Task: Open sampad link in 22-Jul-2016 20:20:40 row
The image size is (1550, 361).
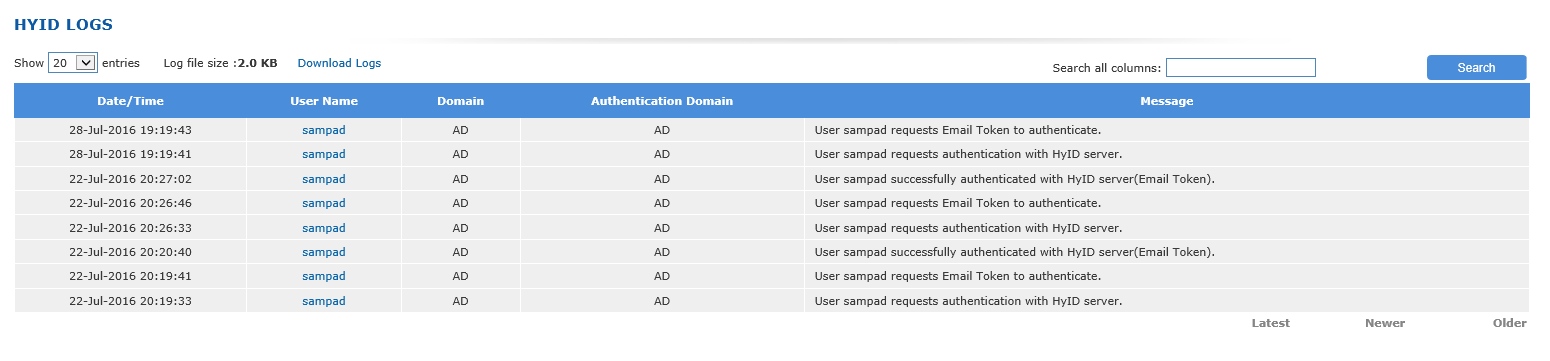Action: point(324,252)
